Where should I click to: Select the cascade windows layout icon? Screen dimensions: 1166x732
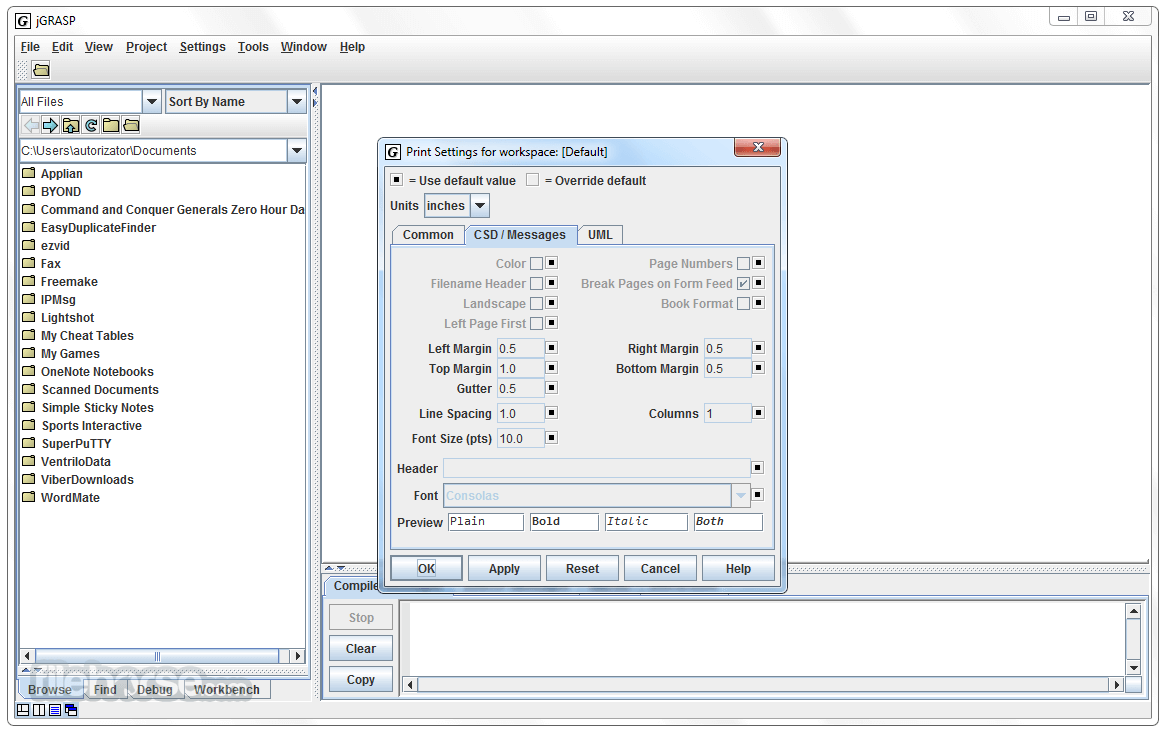coord(71,710)
